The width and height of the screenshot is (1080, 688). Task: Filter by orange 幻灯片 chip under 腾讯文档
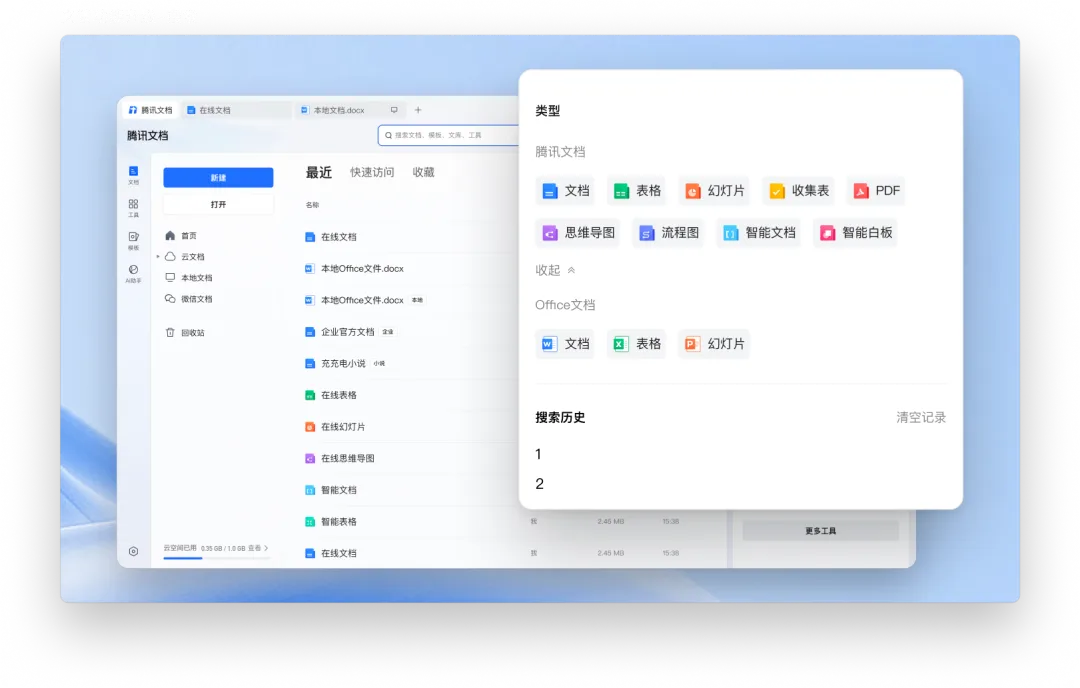tap(714, 191)
